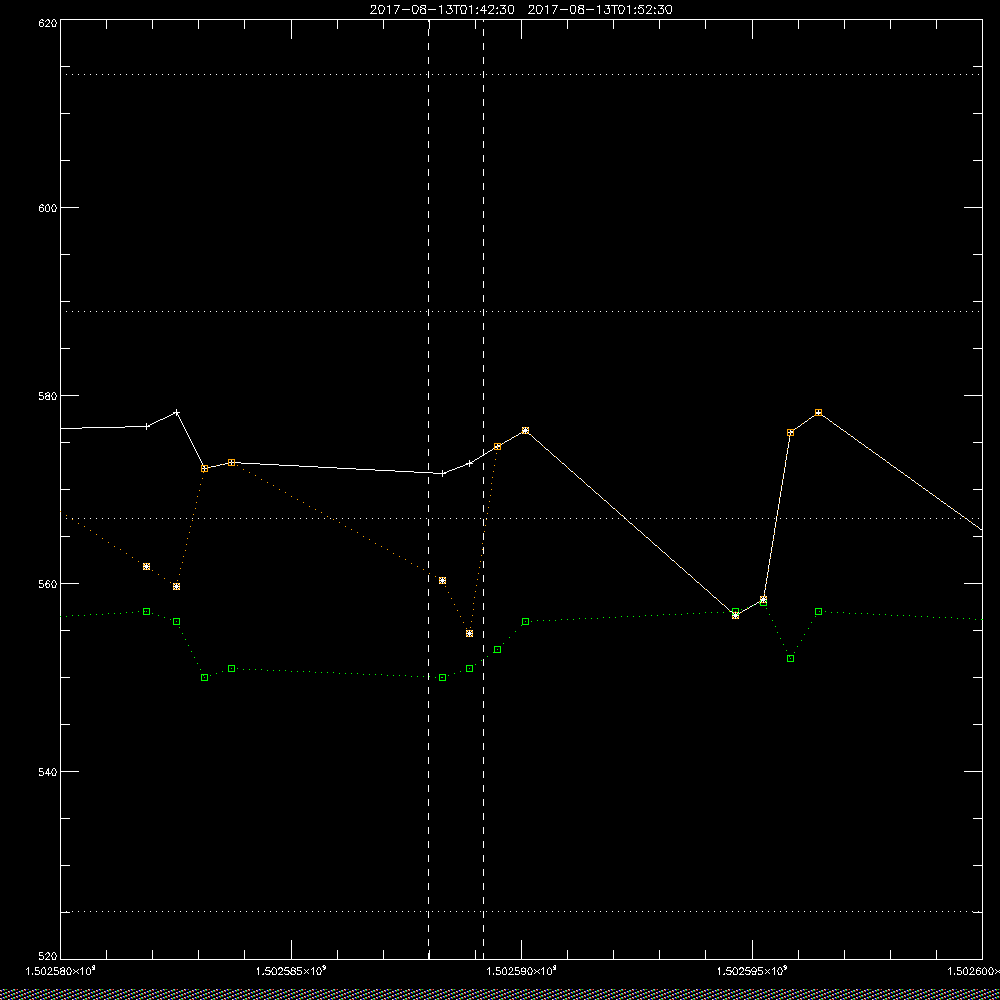Click the 540 label on the y-axis
This screenshot has width=1000, height=1000.
click(48, 772)
